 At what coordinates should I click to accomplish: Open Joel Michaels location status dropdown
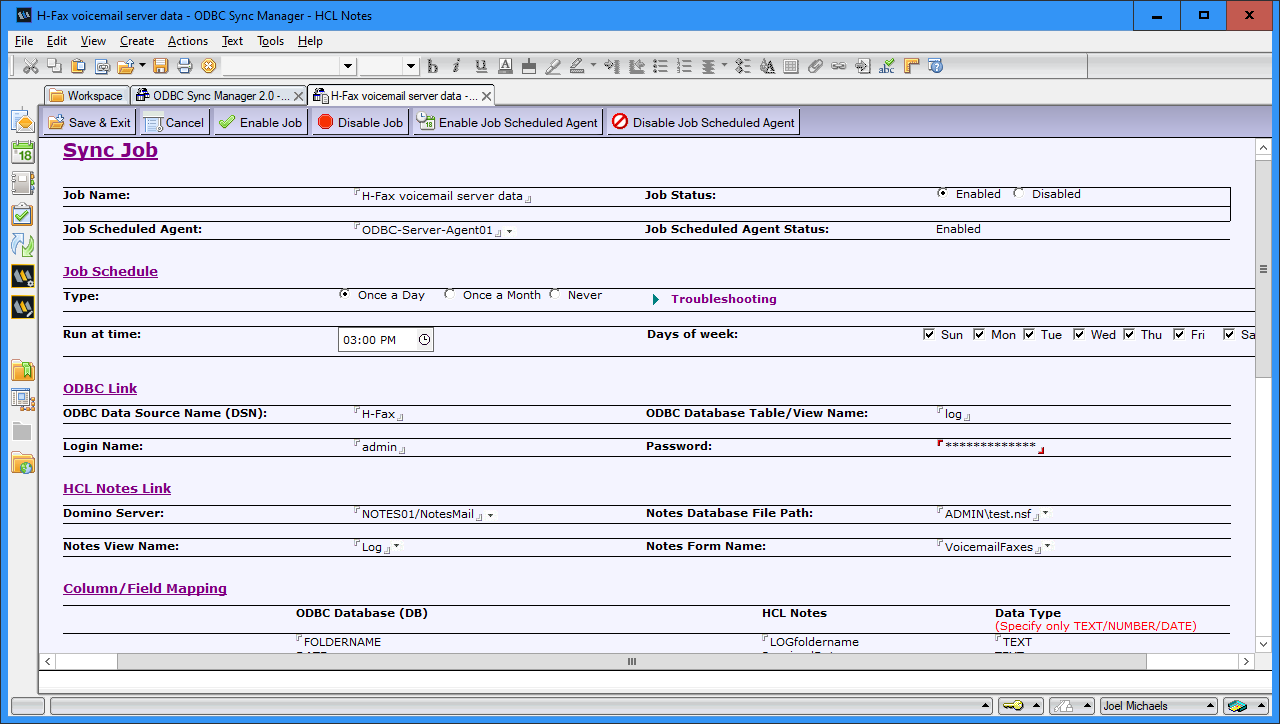[1157, 706]
